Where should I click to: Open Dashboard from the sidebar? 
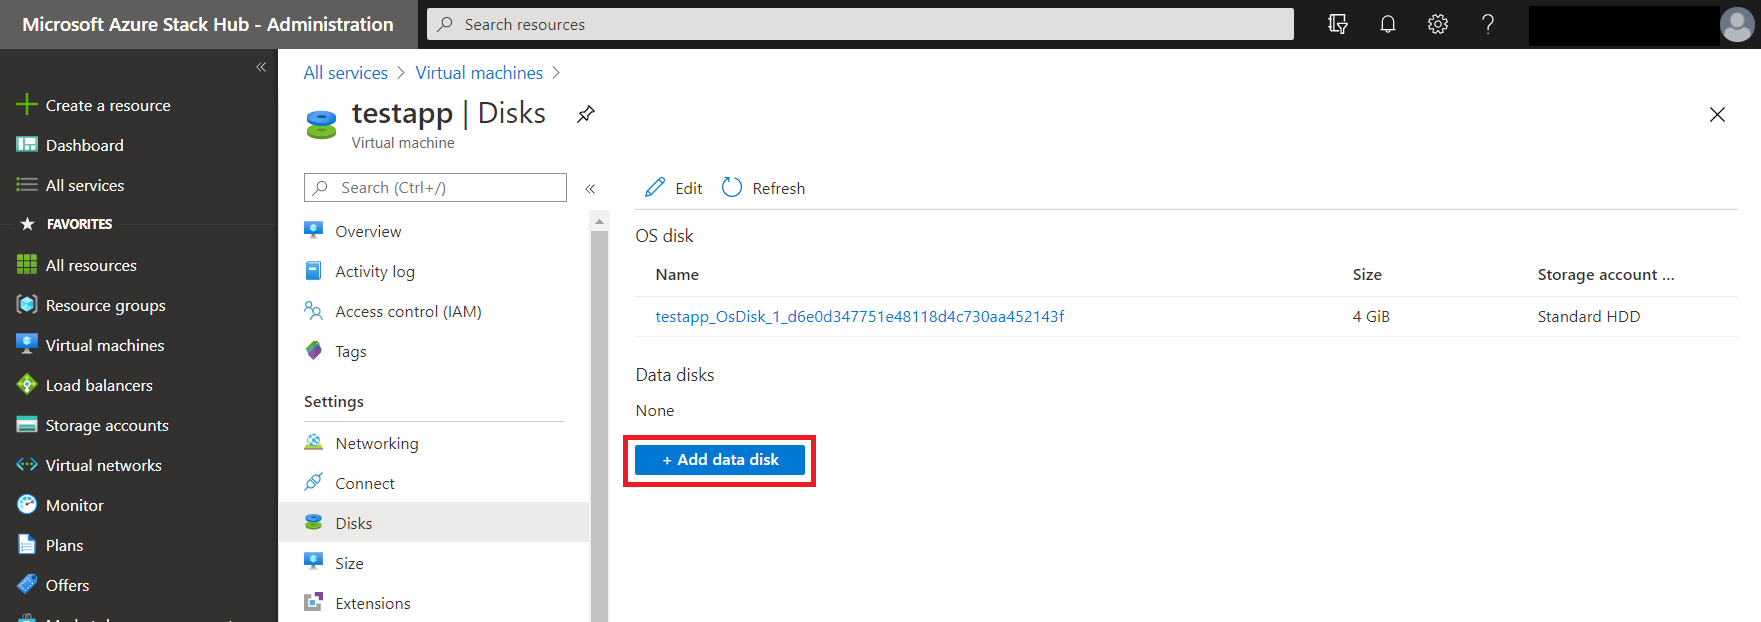pyautogui.click(x=84, y=145)
